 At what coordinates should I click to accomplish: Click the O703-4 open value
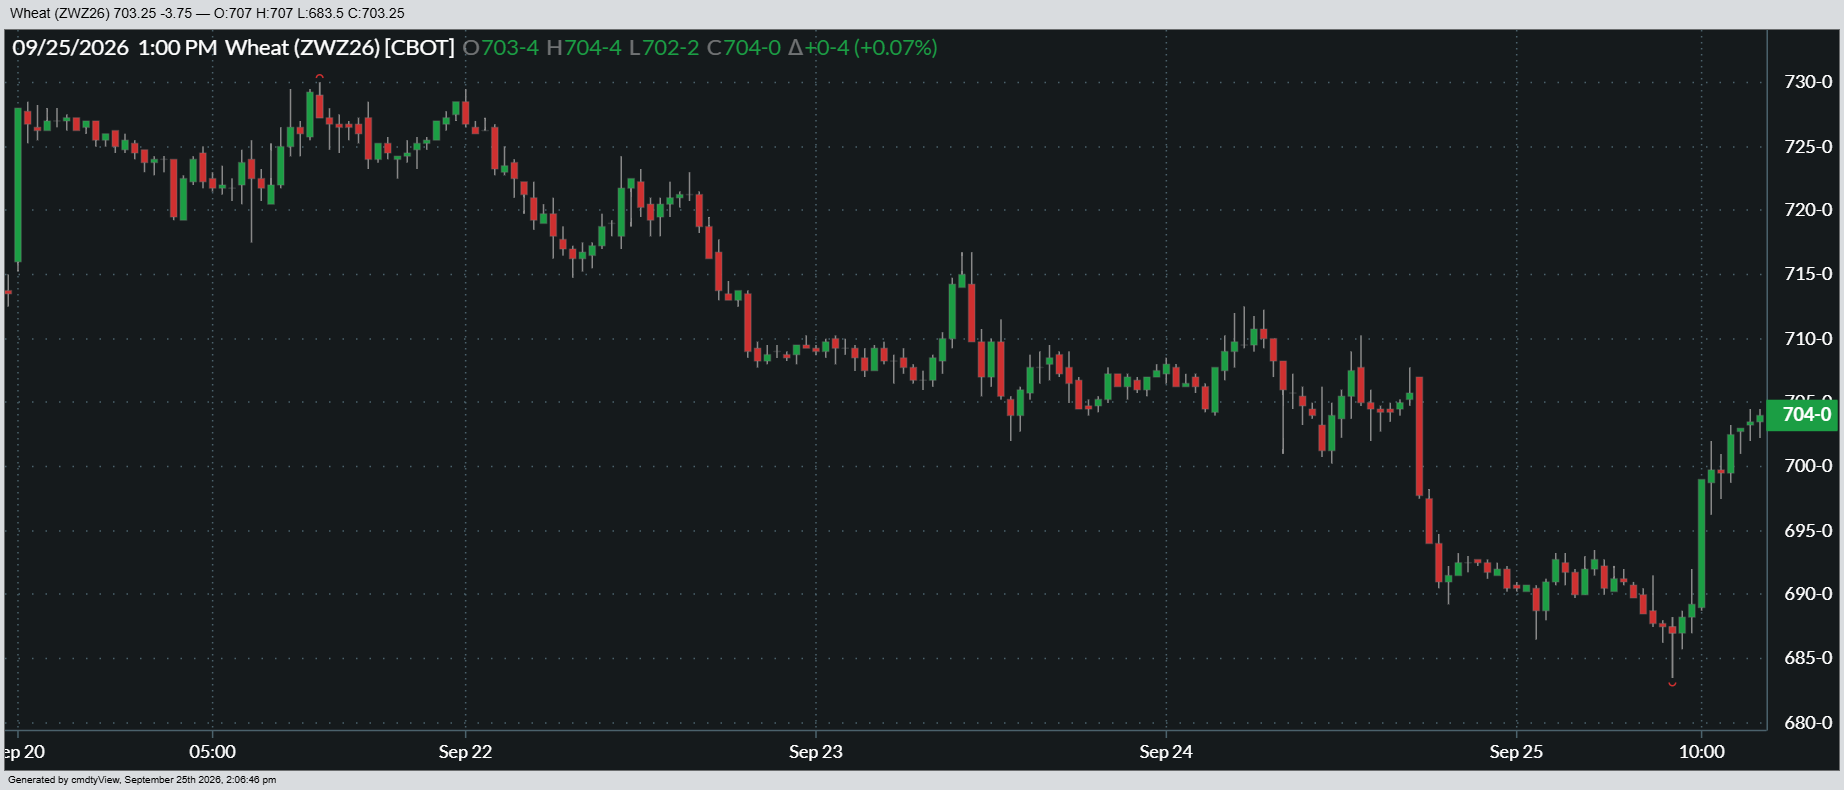[x=500, y=48]
